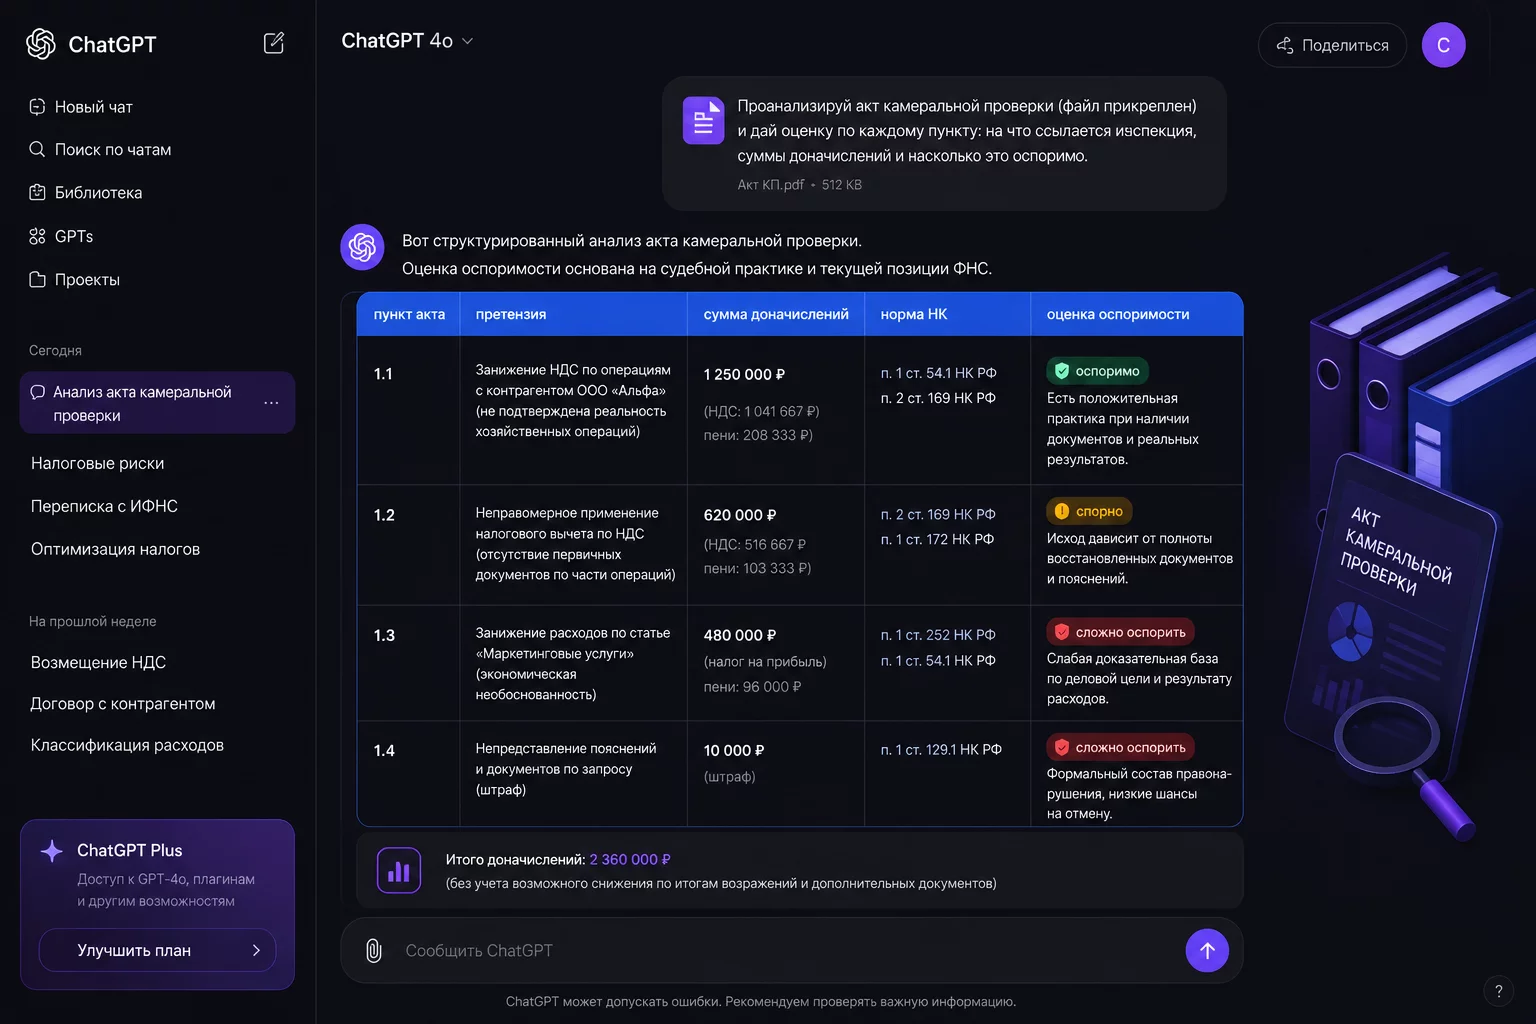Click the chevron arrow on Улучшить план
The height and width of the screenshot is (1024, 1536).
click(x=256, y=951)
